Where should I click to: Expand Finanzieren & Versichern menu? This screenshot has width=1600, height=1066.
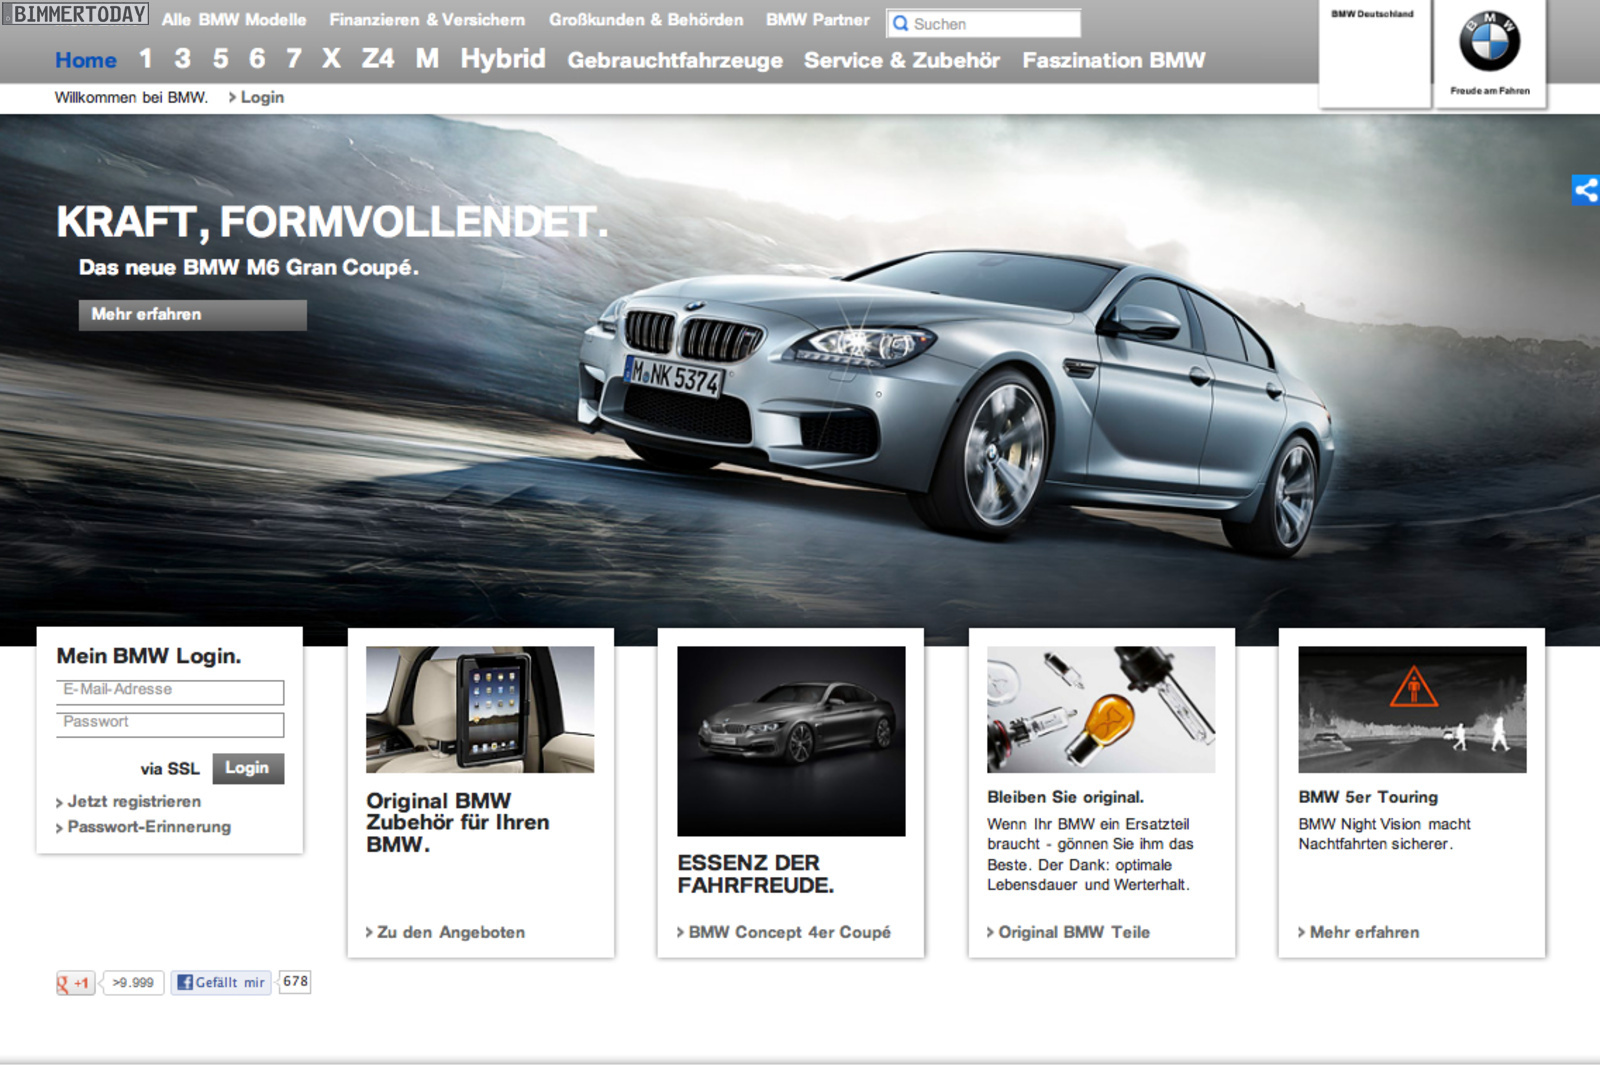[427, 20]
